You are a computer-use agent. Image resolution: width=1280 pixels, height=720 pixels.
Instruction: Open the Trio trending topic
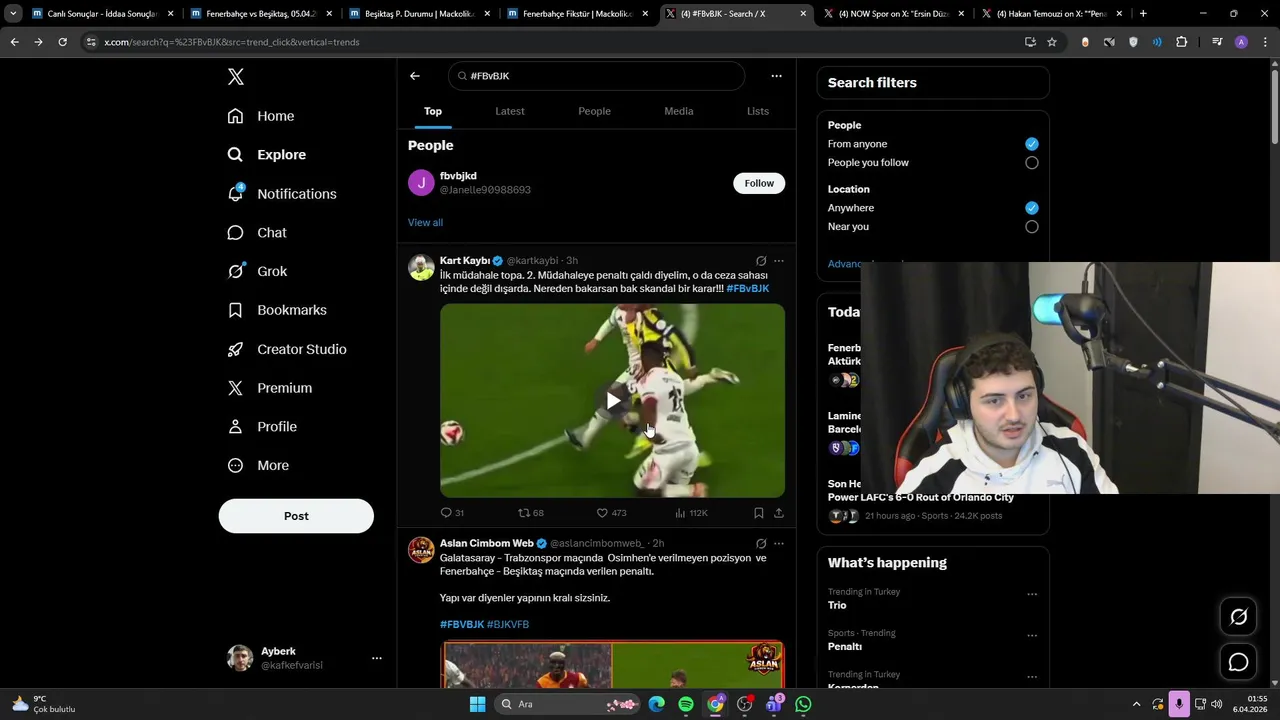tap(837, 605)
